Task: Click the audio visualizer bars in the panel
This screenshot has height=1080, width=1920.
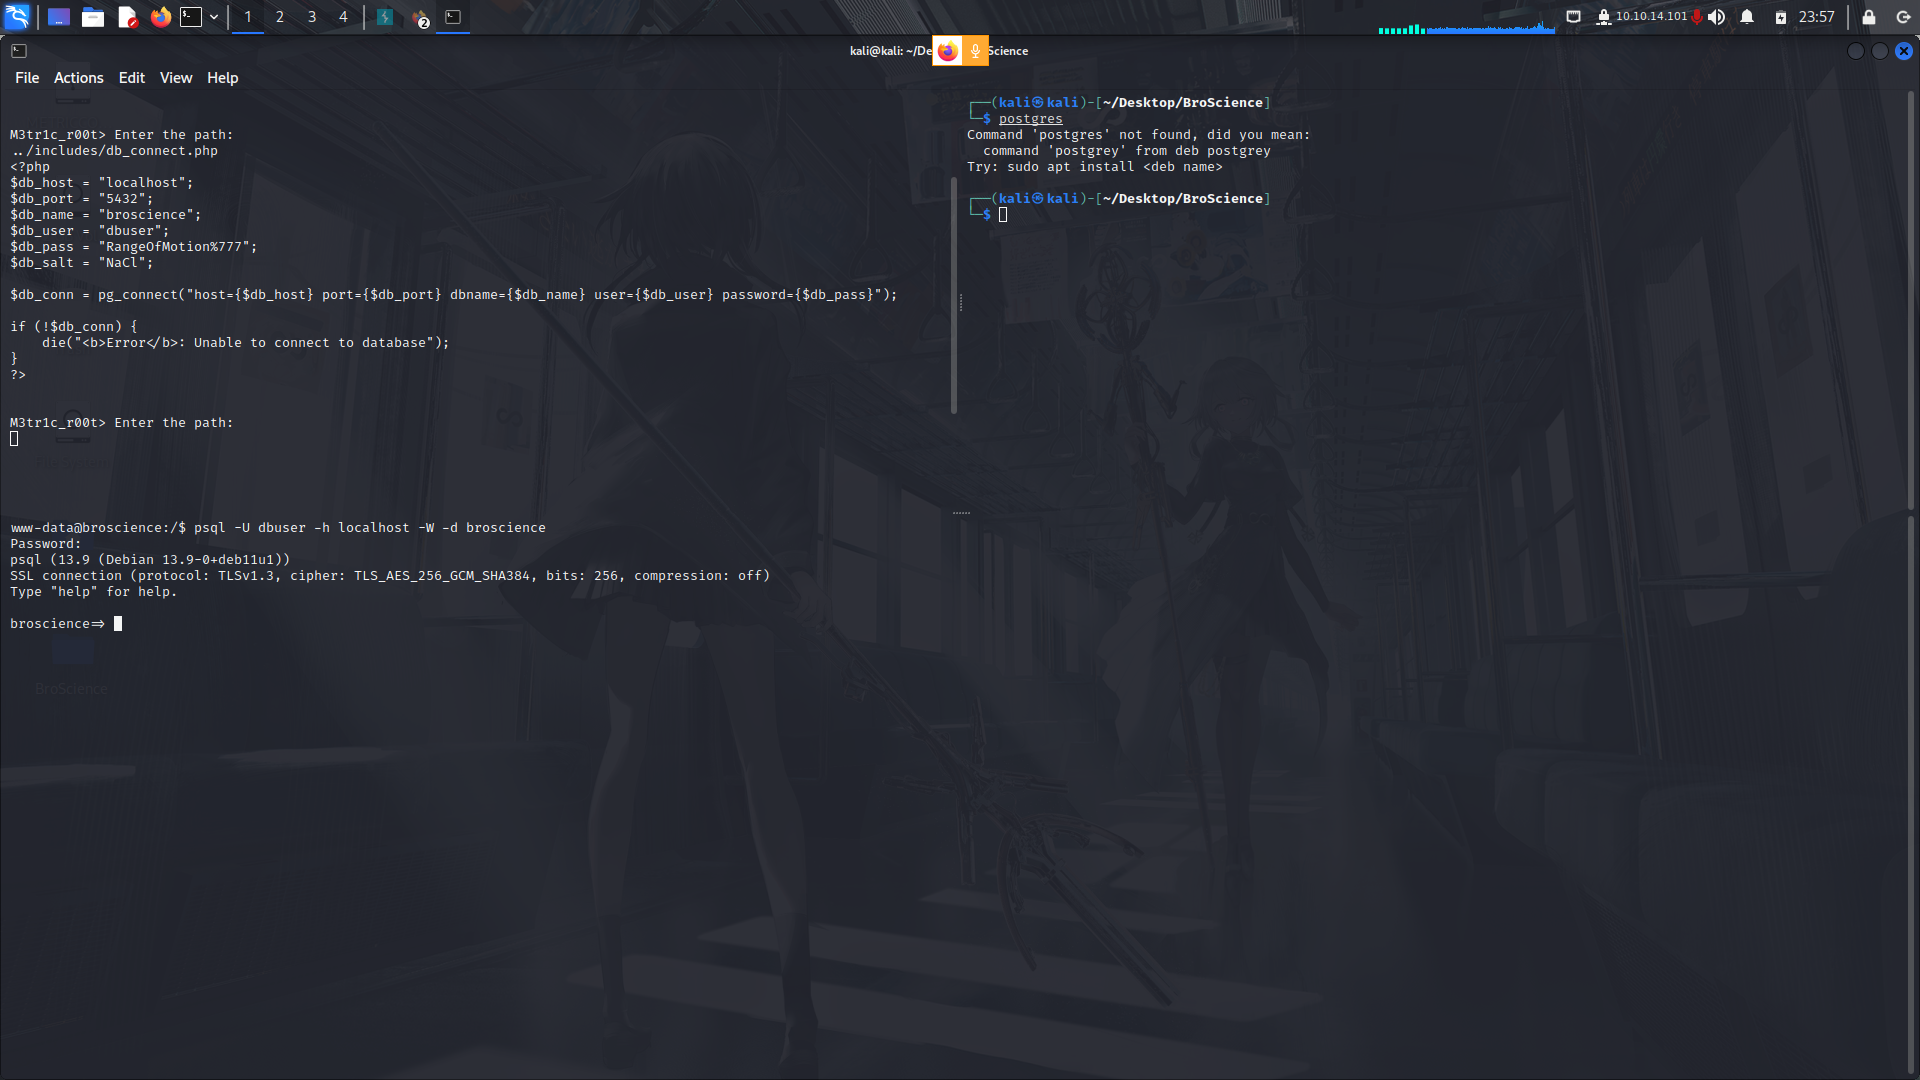Action: (x=1465, y=28)
